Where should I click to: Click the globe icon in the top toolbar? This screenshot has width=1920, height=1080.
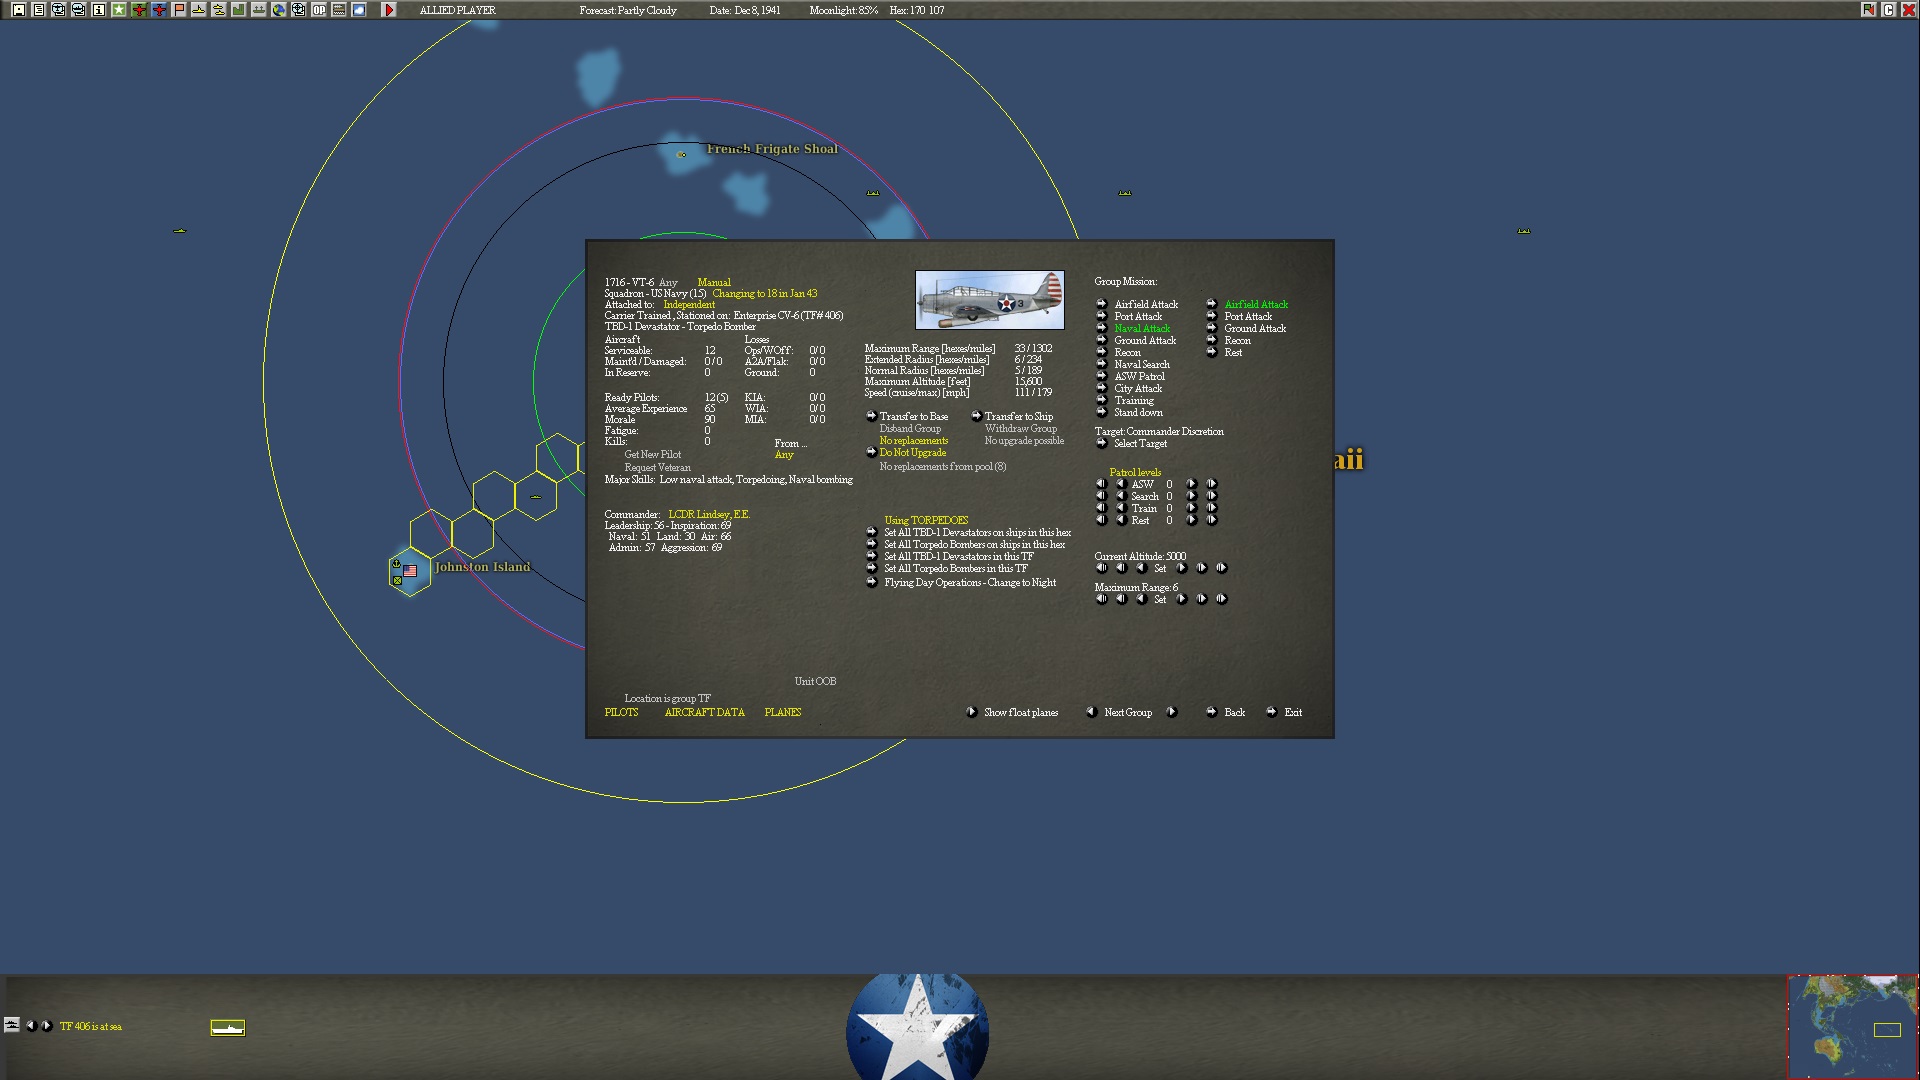(x=279, y=10)
